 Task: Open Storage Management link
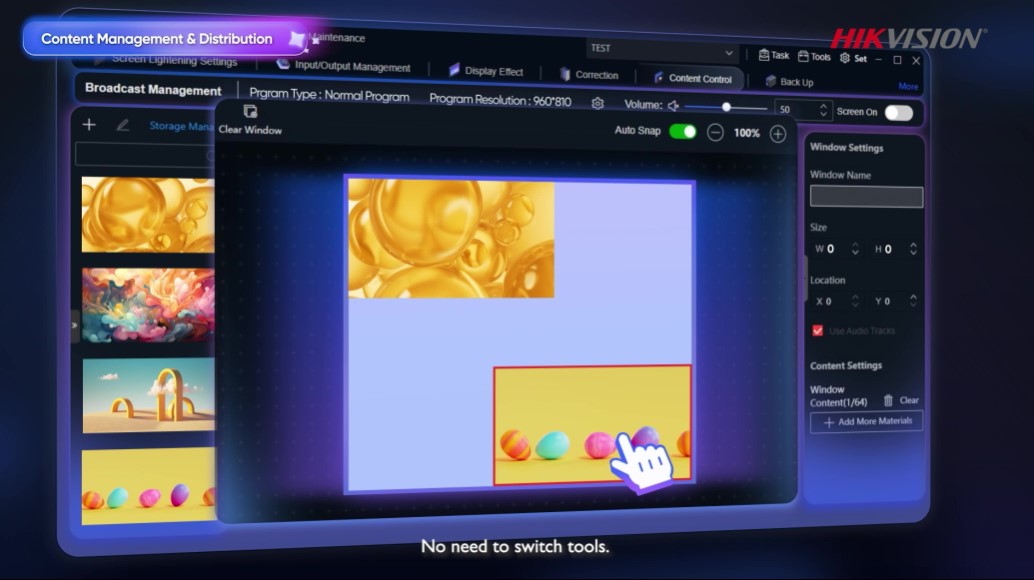pyautogui.click(x=181, y=126)
